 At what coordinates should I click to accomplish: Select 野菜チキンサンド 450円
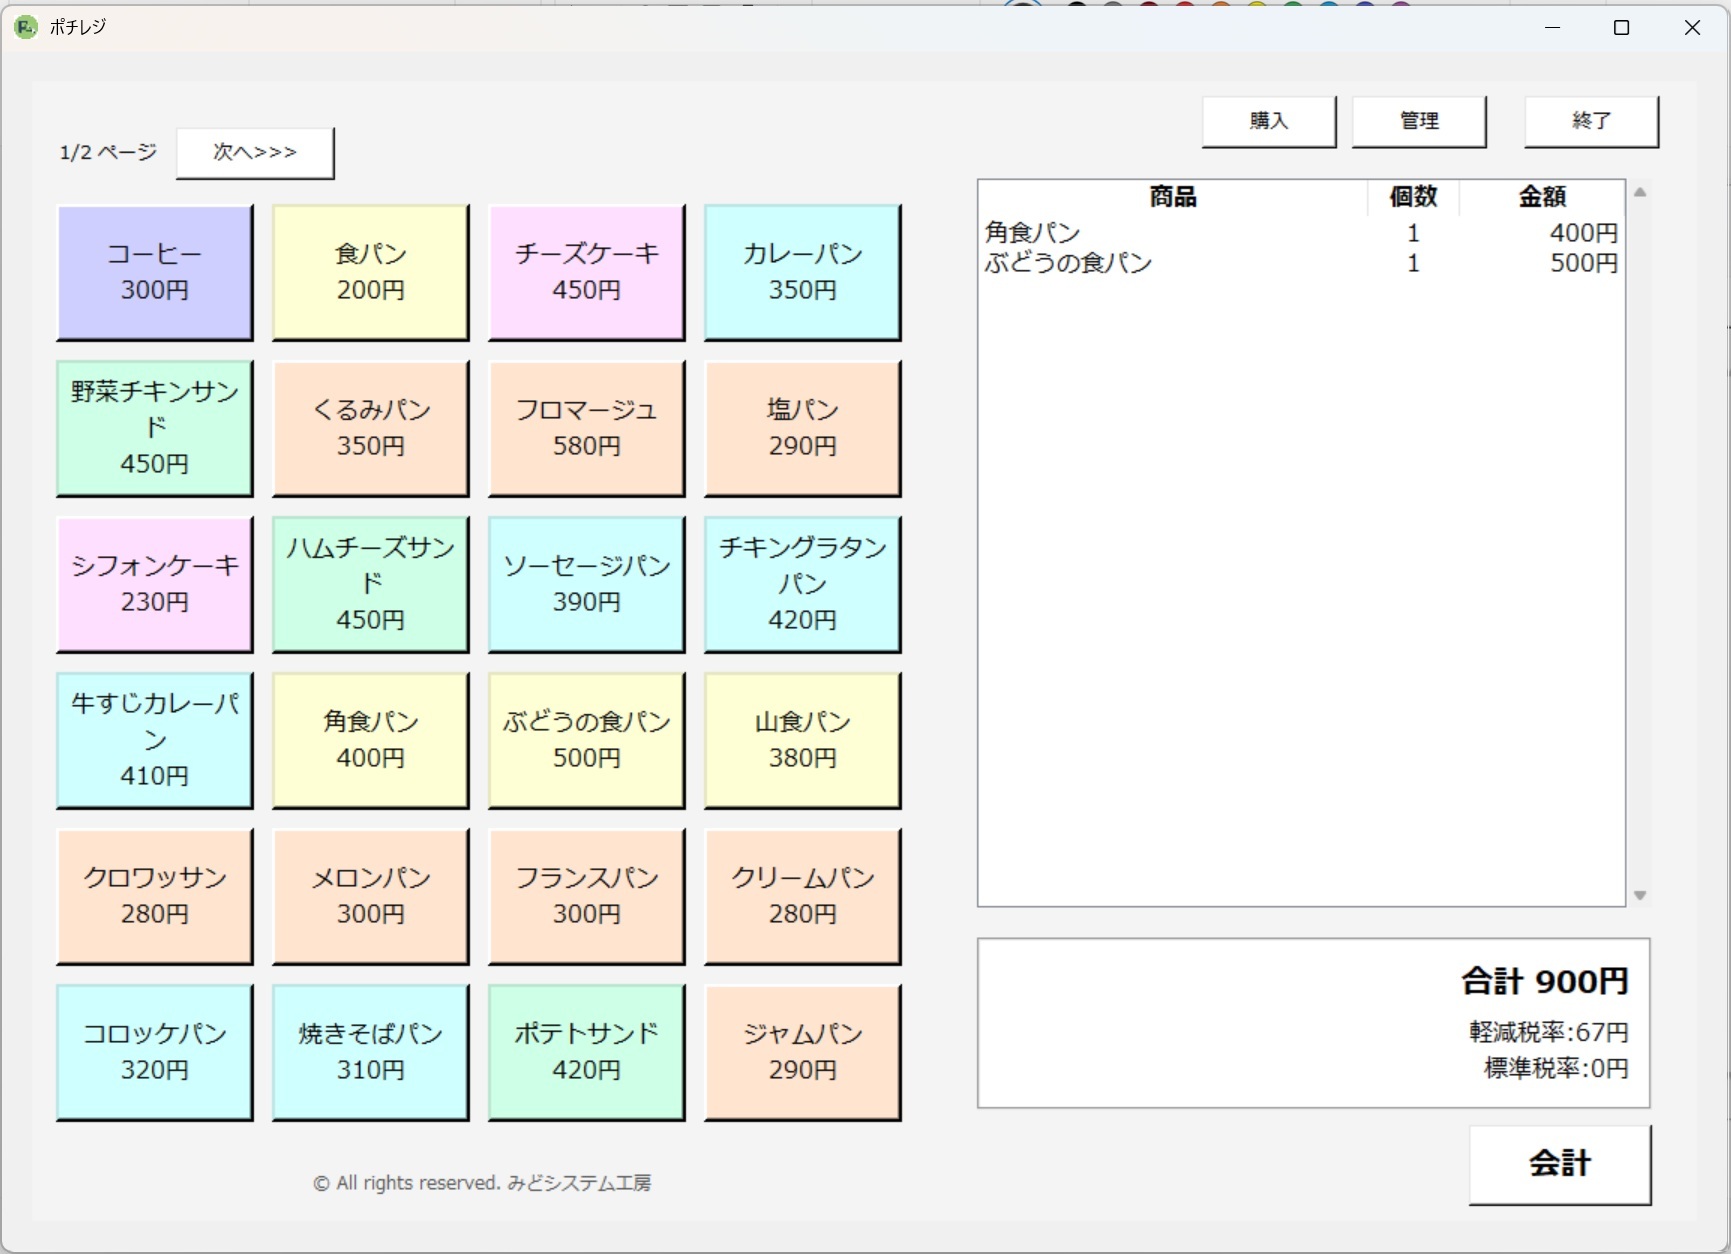tap(155, 428)
